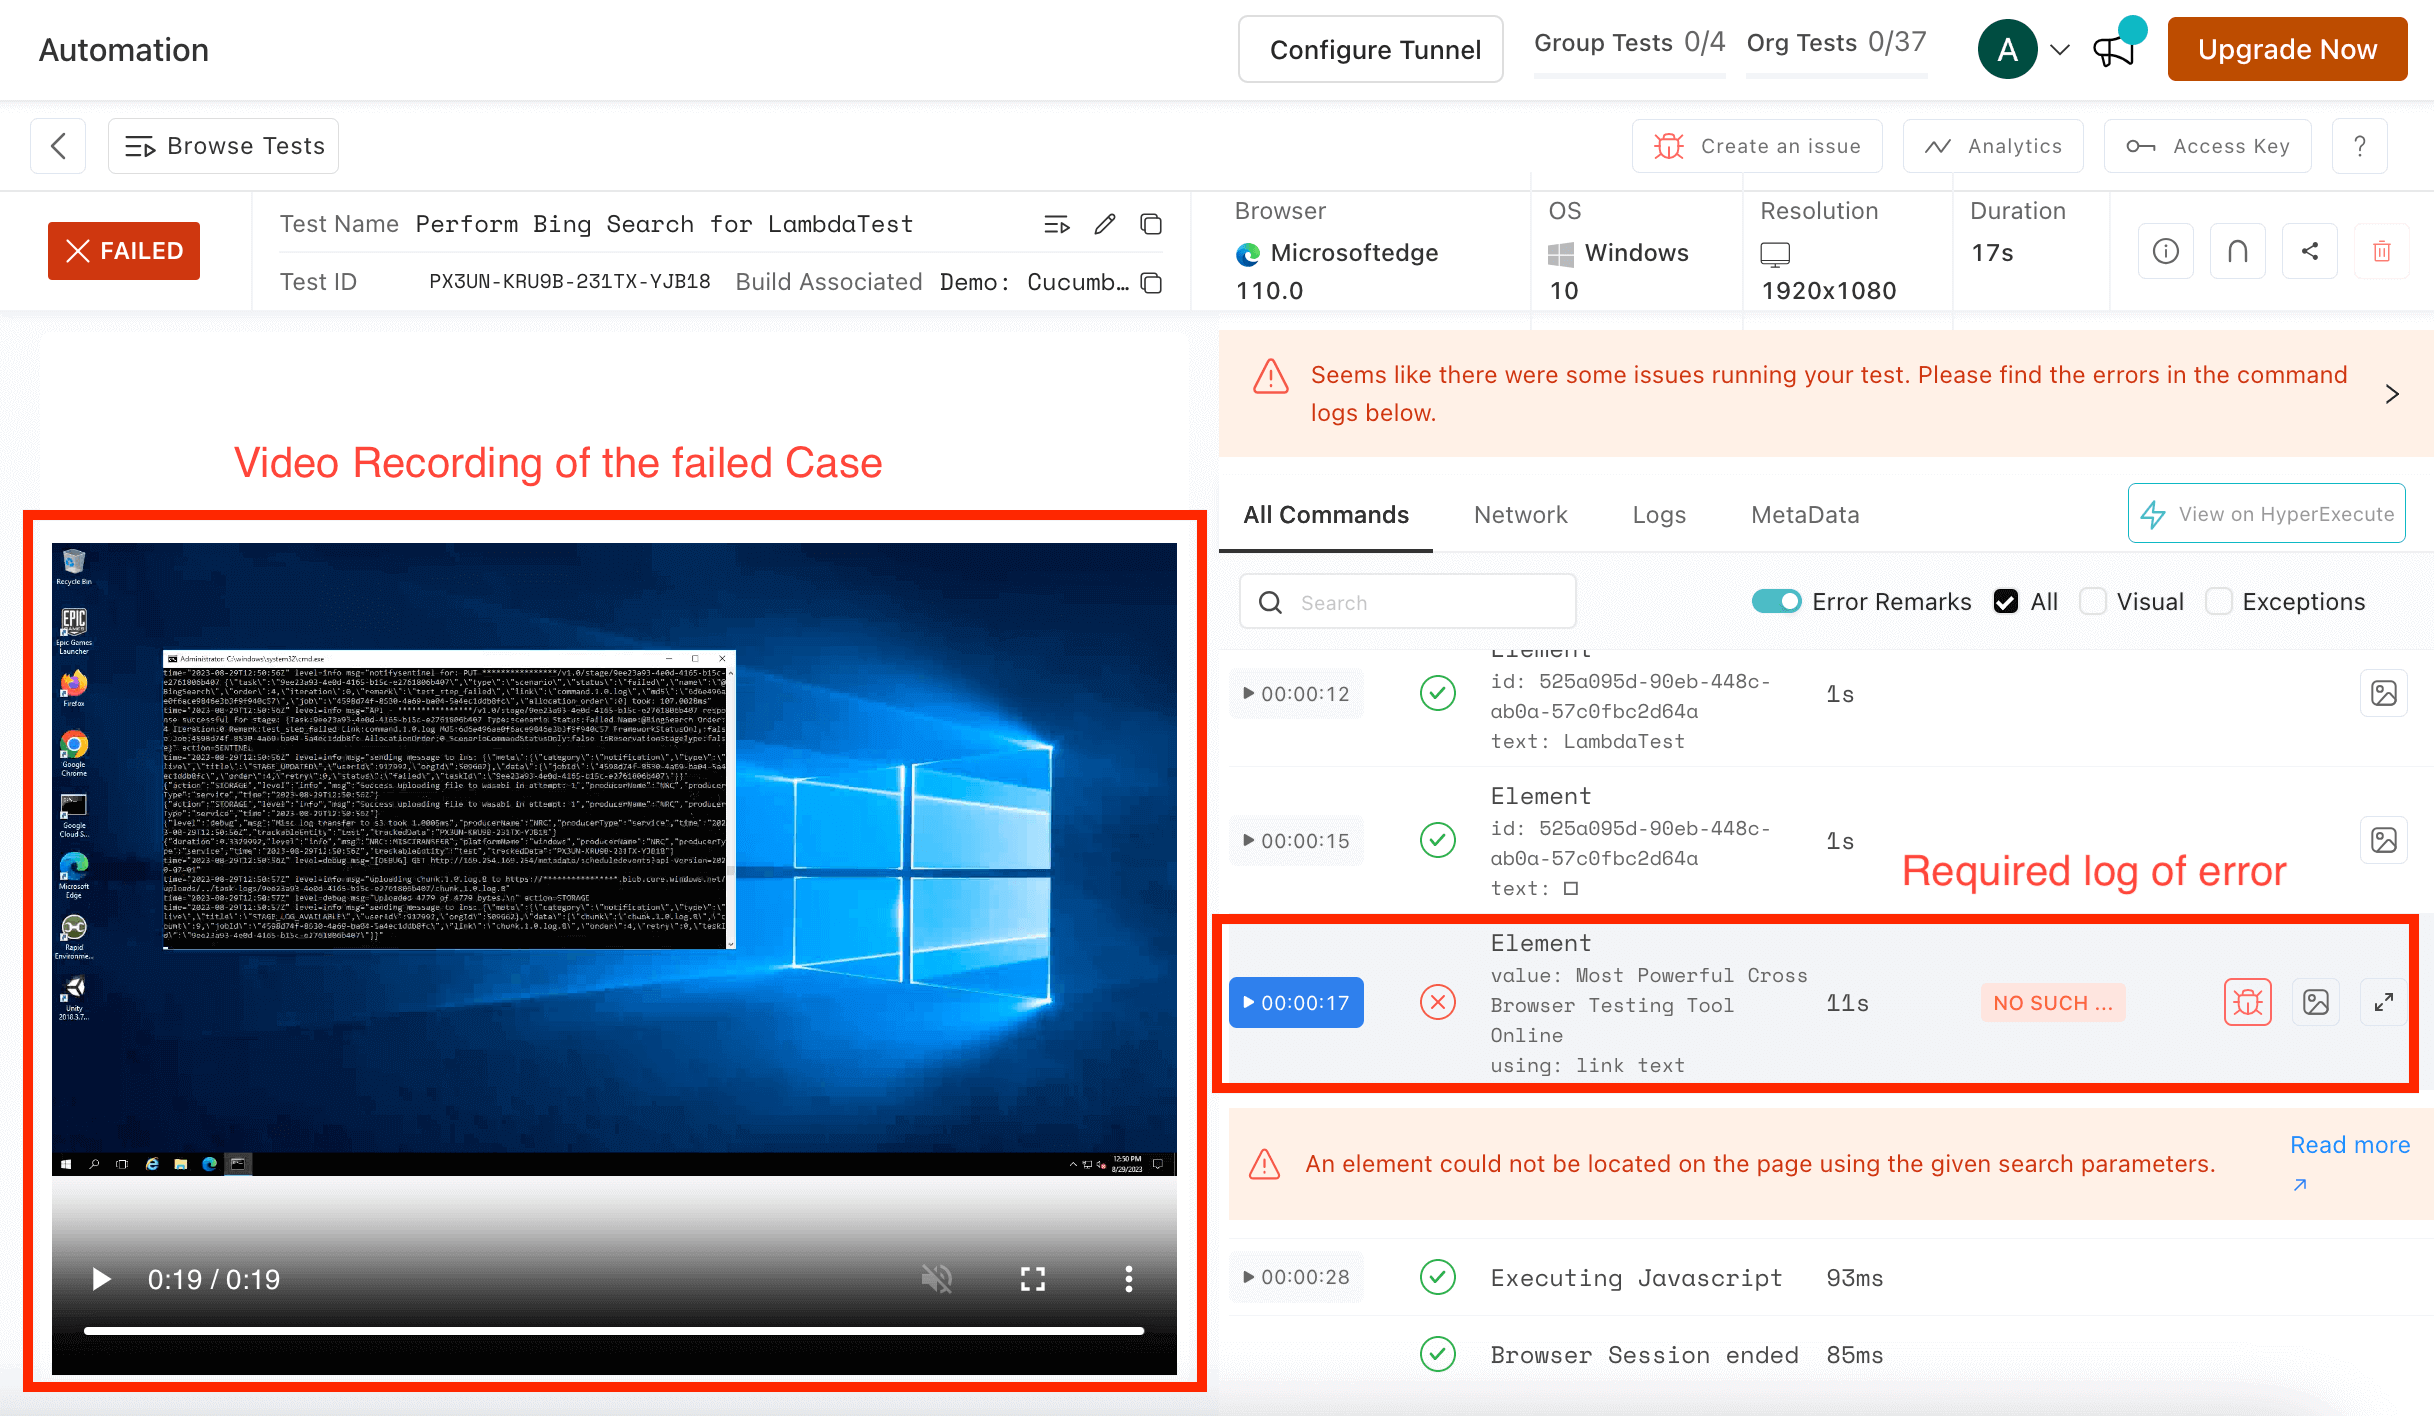This screenshot has width=2434, height=1416.
Task: Click the announcements megaphone icon
Action: point(2113,49)
